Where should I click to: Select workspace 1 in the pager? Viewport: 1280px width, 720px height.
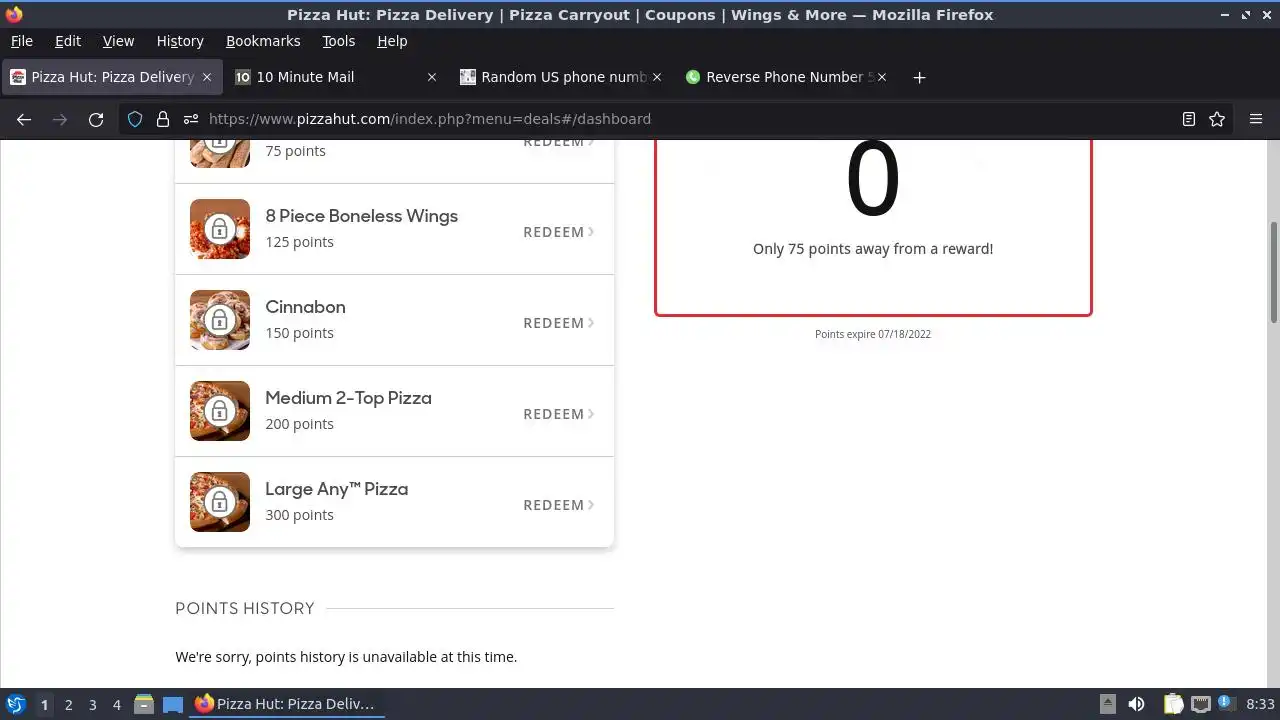coord(44,704)
